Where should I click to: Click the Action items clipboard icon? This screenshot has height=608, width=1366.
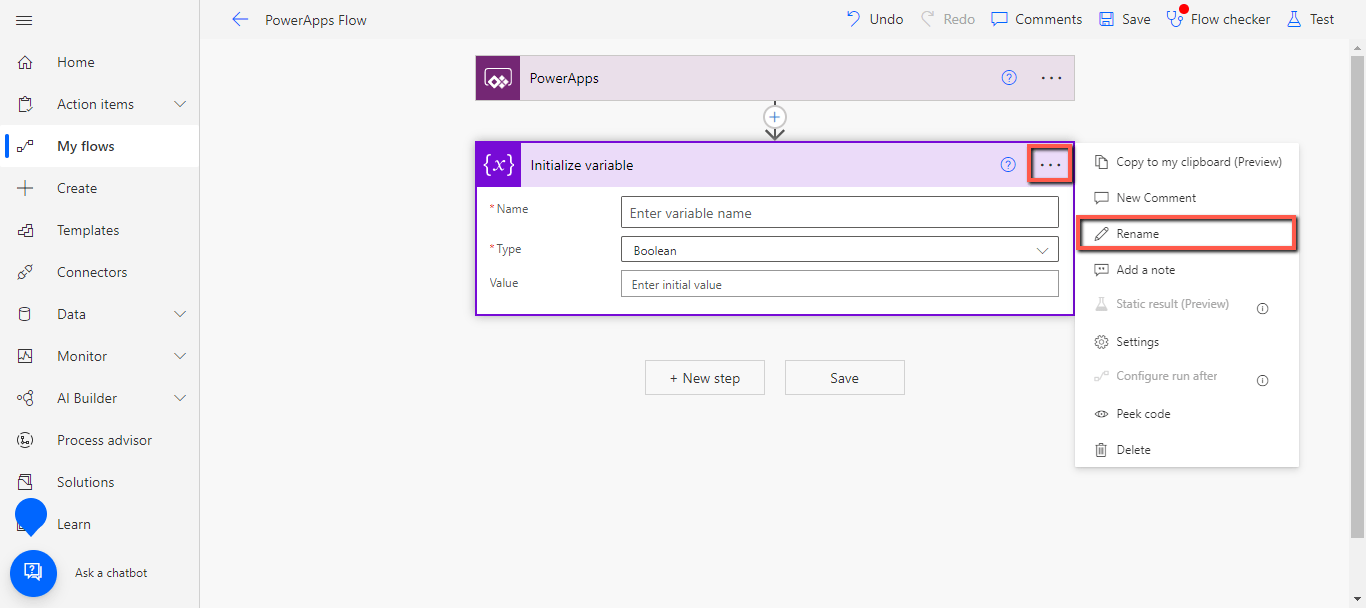[25, 104]
